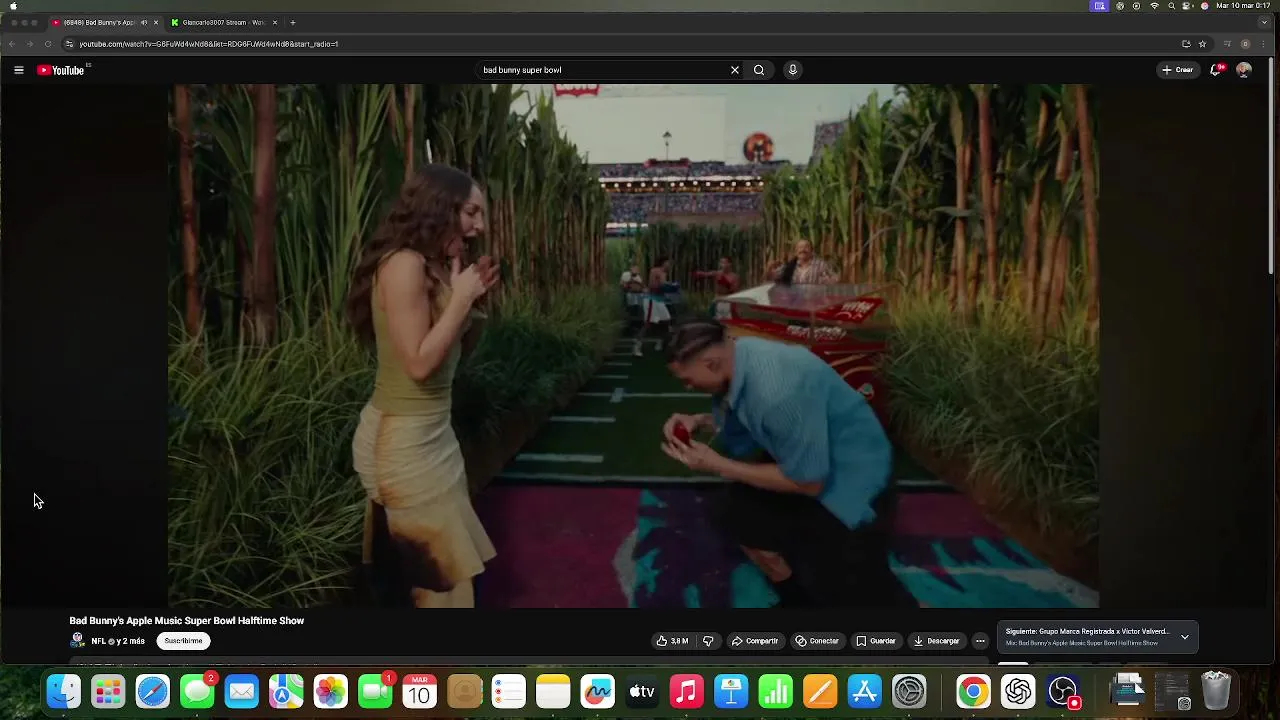Screen dimensions: 1280x720
Task: Go back in Chrome history
Action: pos(12,44)
